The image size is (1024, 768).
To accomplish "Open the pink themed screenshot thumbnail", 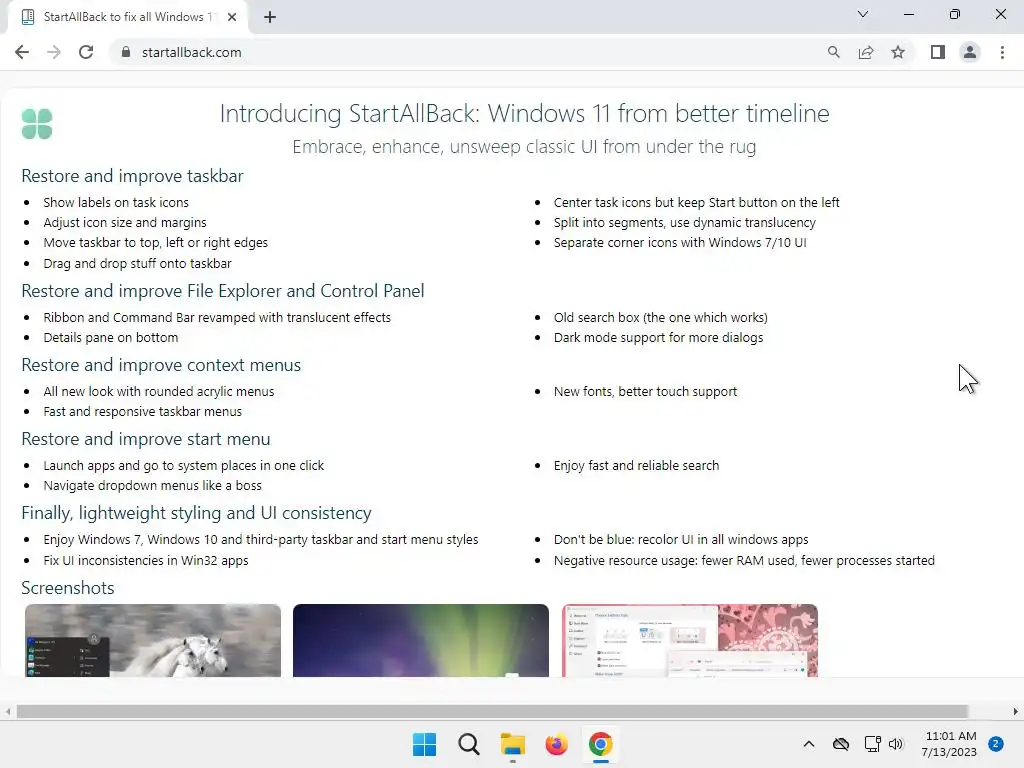I will [x=690, y=640].
